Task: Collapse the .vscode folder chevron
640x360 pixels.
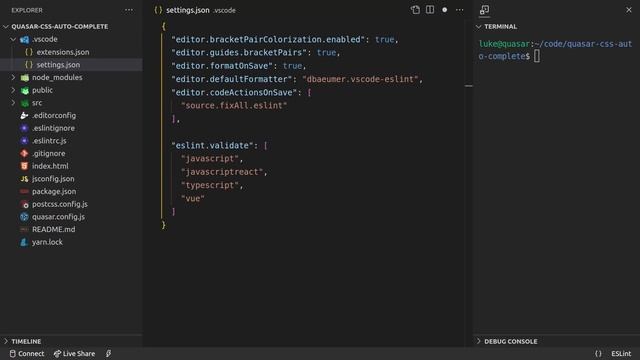Action: coord(13,39)
